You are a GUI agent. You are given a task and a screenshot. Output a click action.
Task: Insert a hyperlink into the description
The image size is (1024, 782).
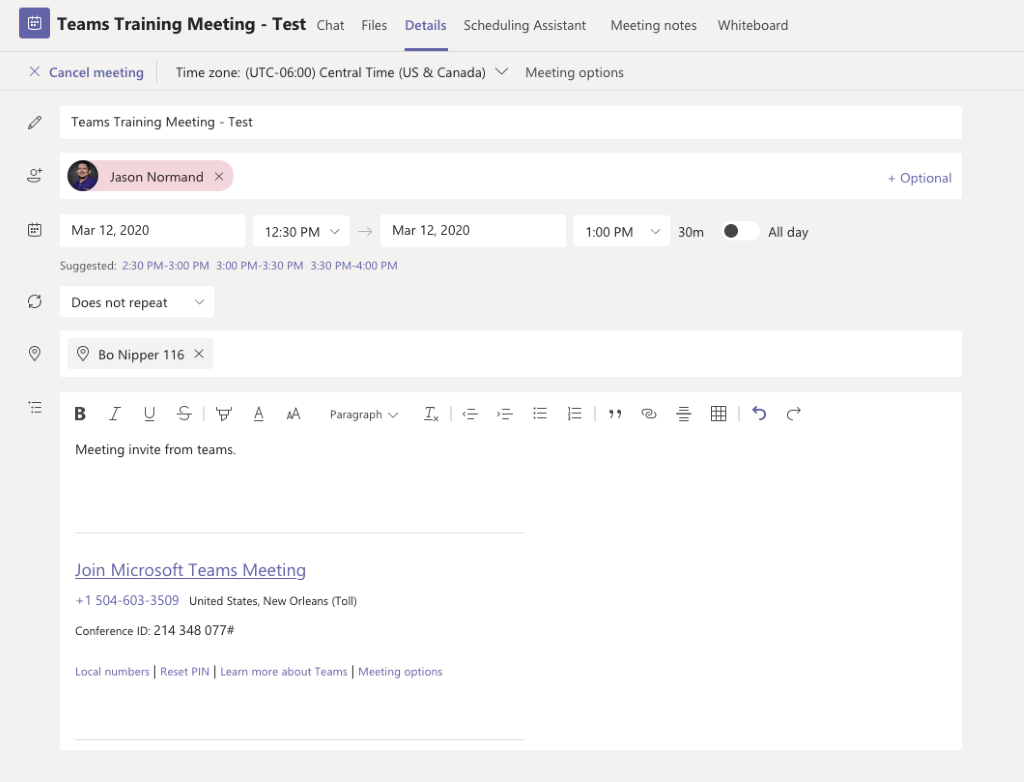pyautogui.click(x=648, y=414)
